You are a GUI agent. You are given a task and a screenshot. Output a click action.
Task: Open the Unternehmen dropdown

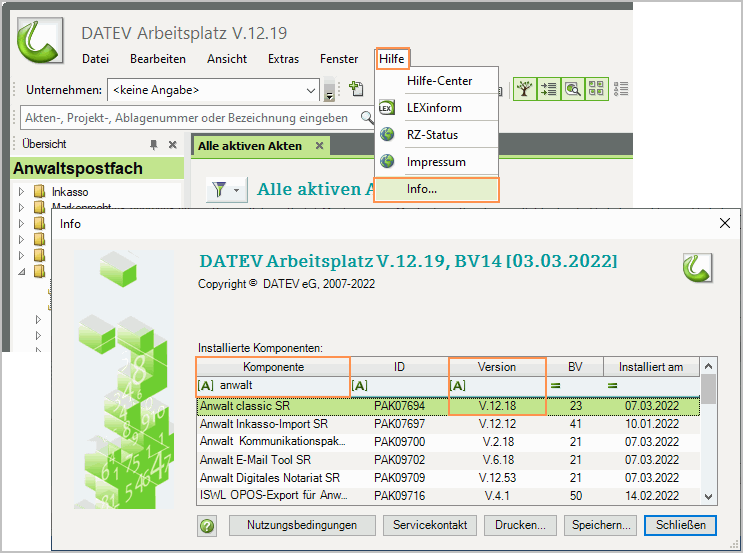pyautogui.click(x=310, y=90)
